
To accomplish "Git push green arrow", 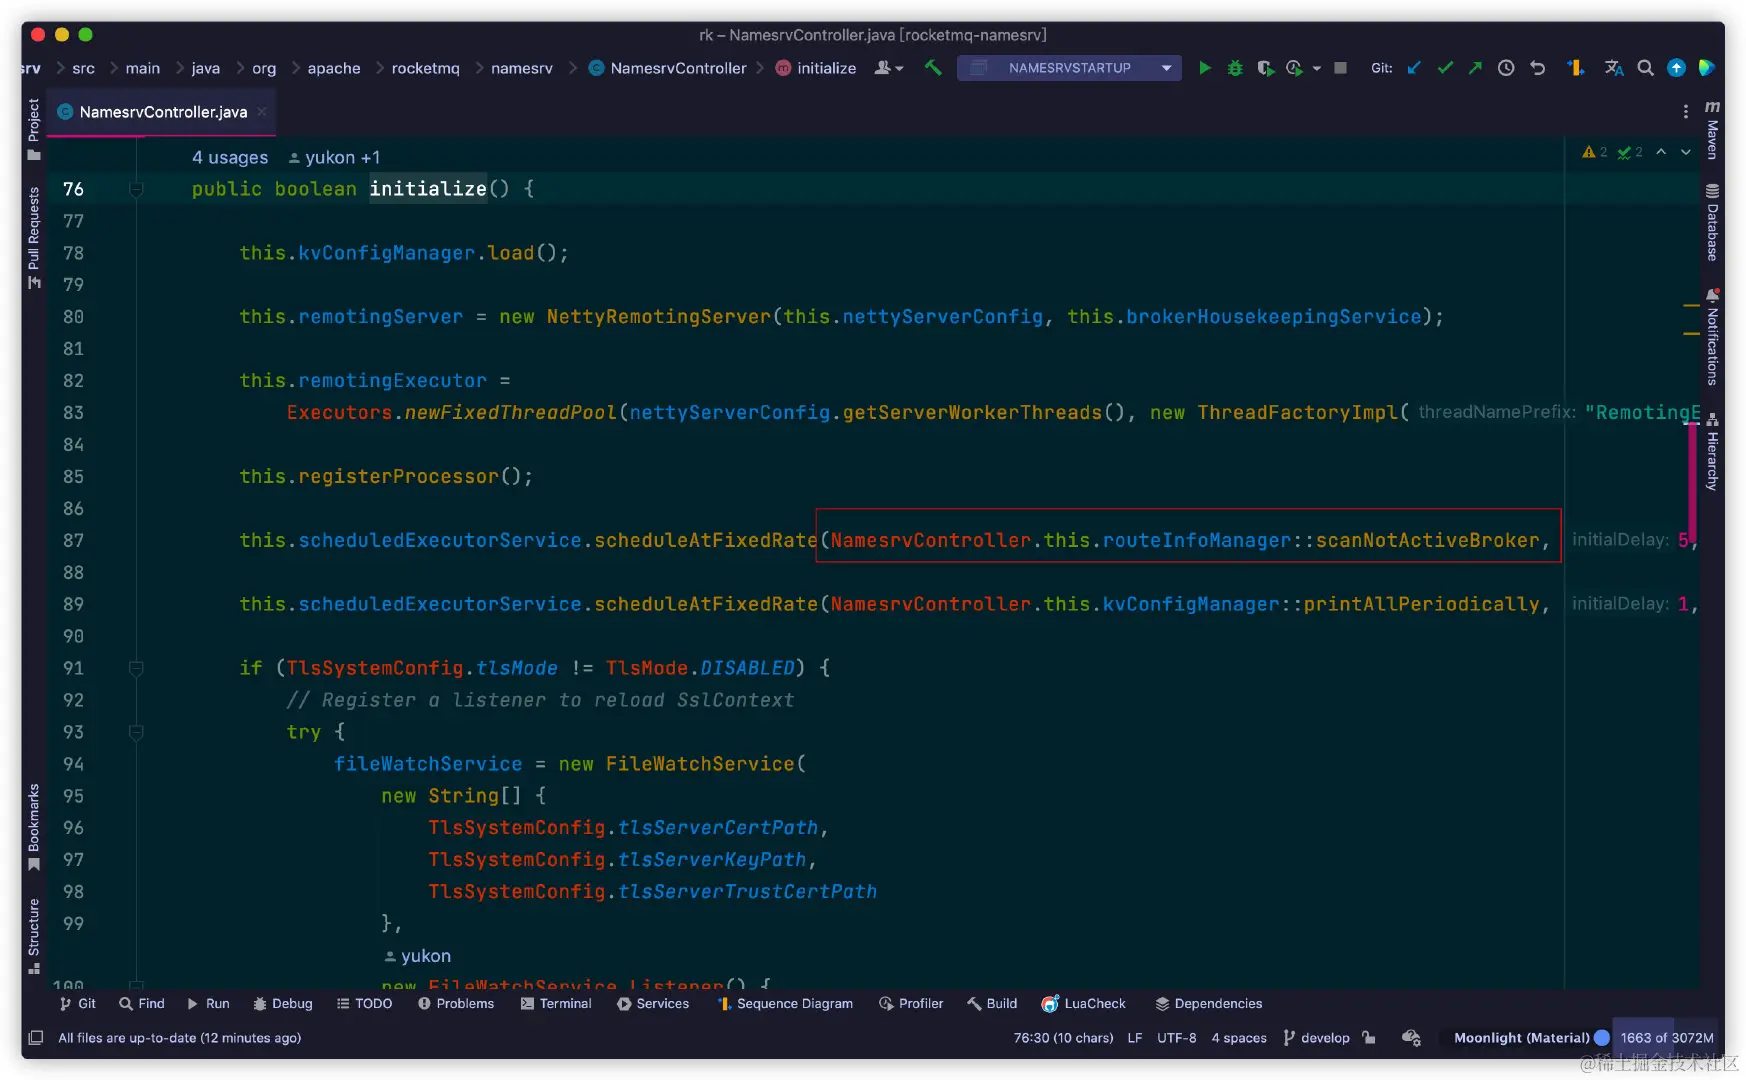I will click(1475, 68).
